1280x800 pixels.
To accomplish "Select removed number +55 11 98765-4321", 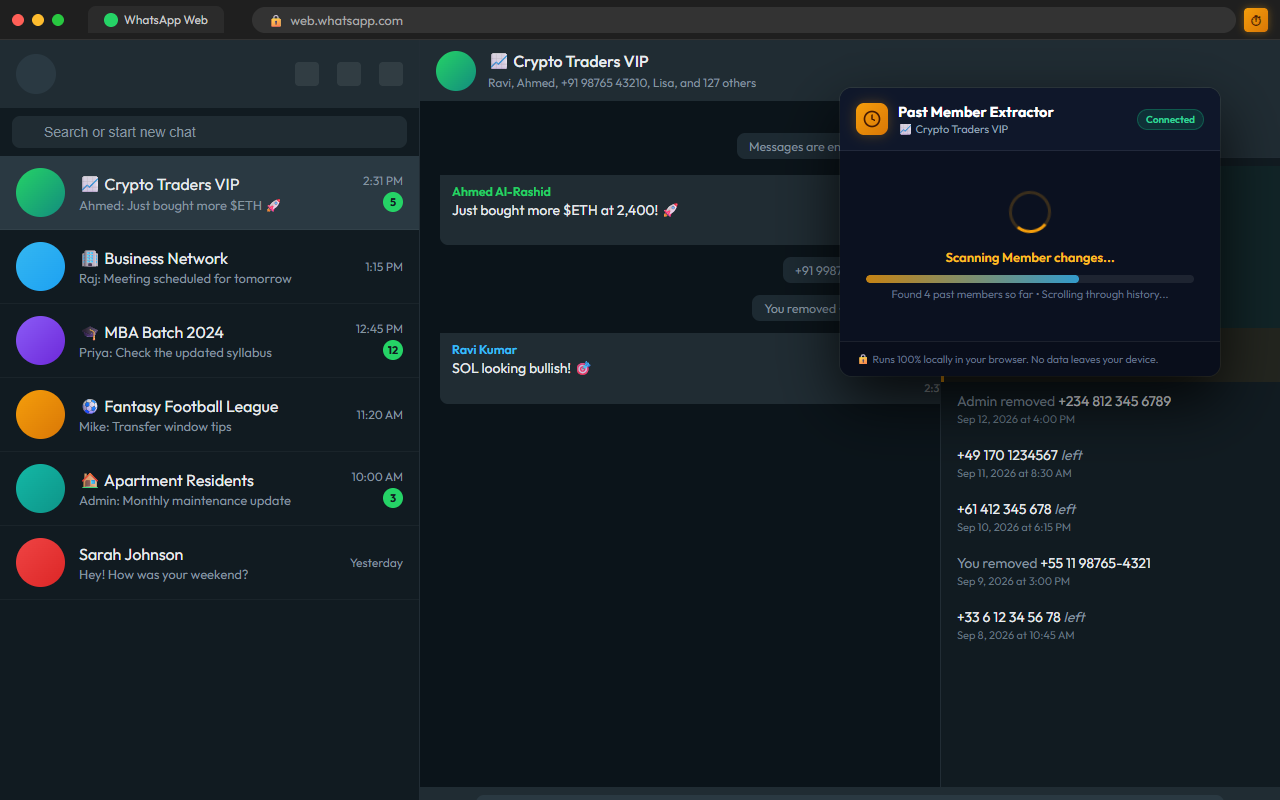I will [x=1095, y=563].
